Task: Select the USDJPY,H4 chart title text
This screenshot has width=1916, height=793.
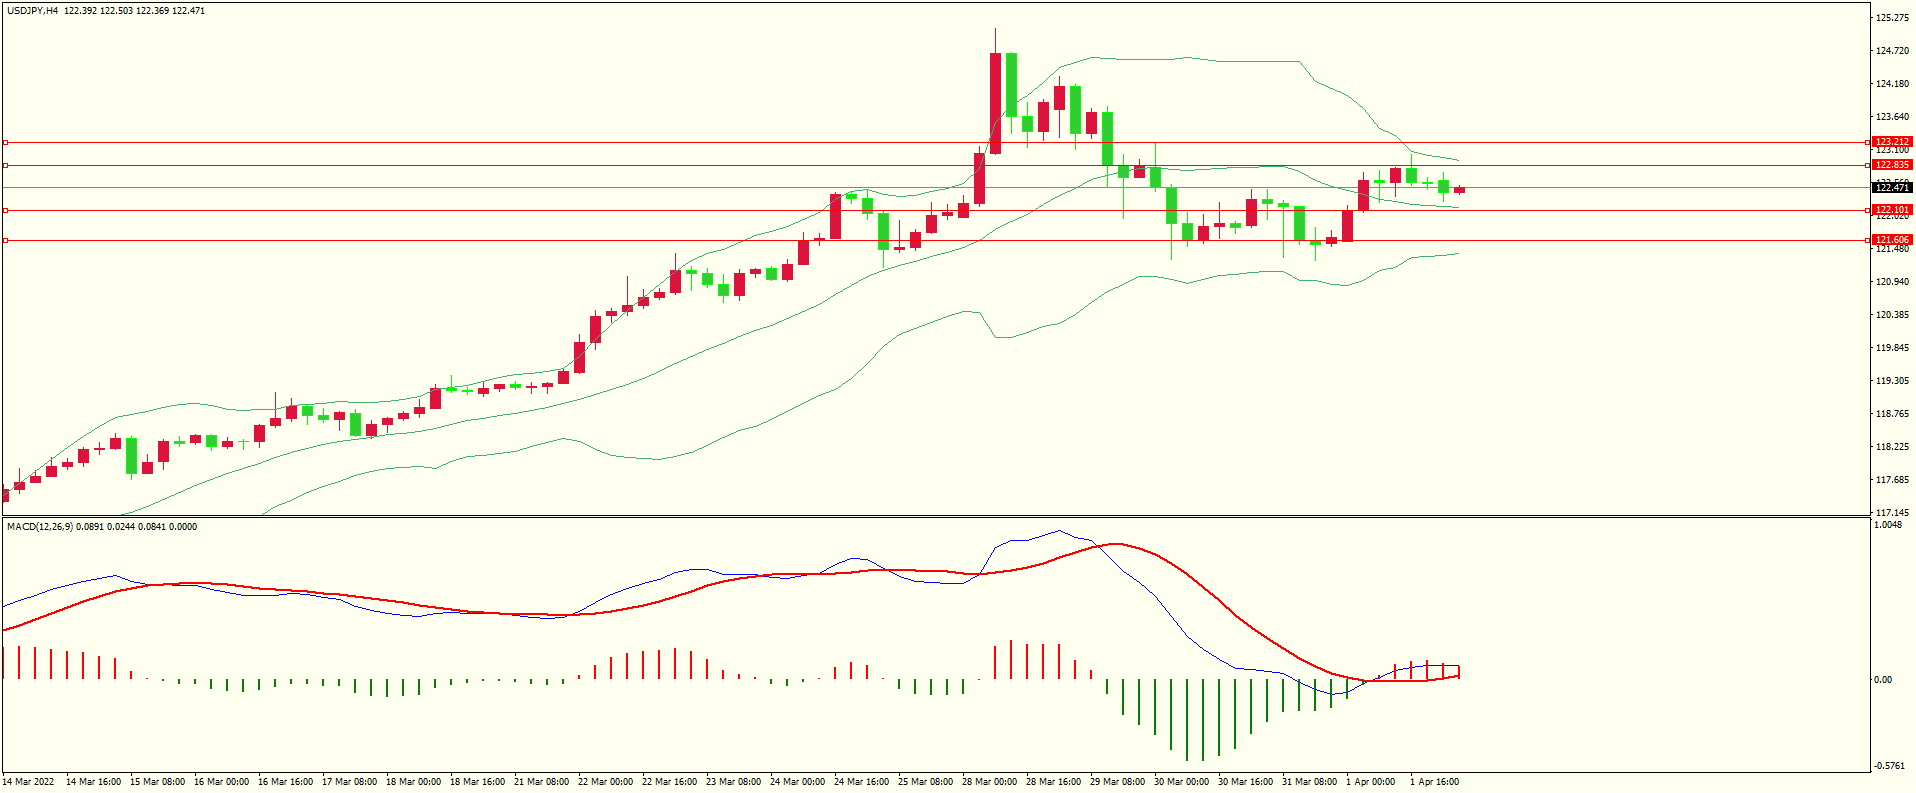Action: 32,11
